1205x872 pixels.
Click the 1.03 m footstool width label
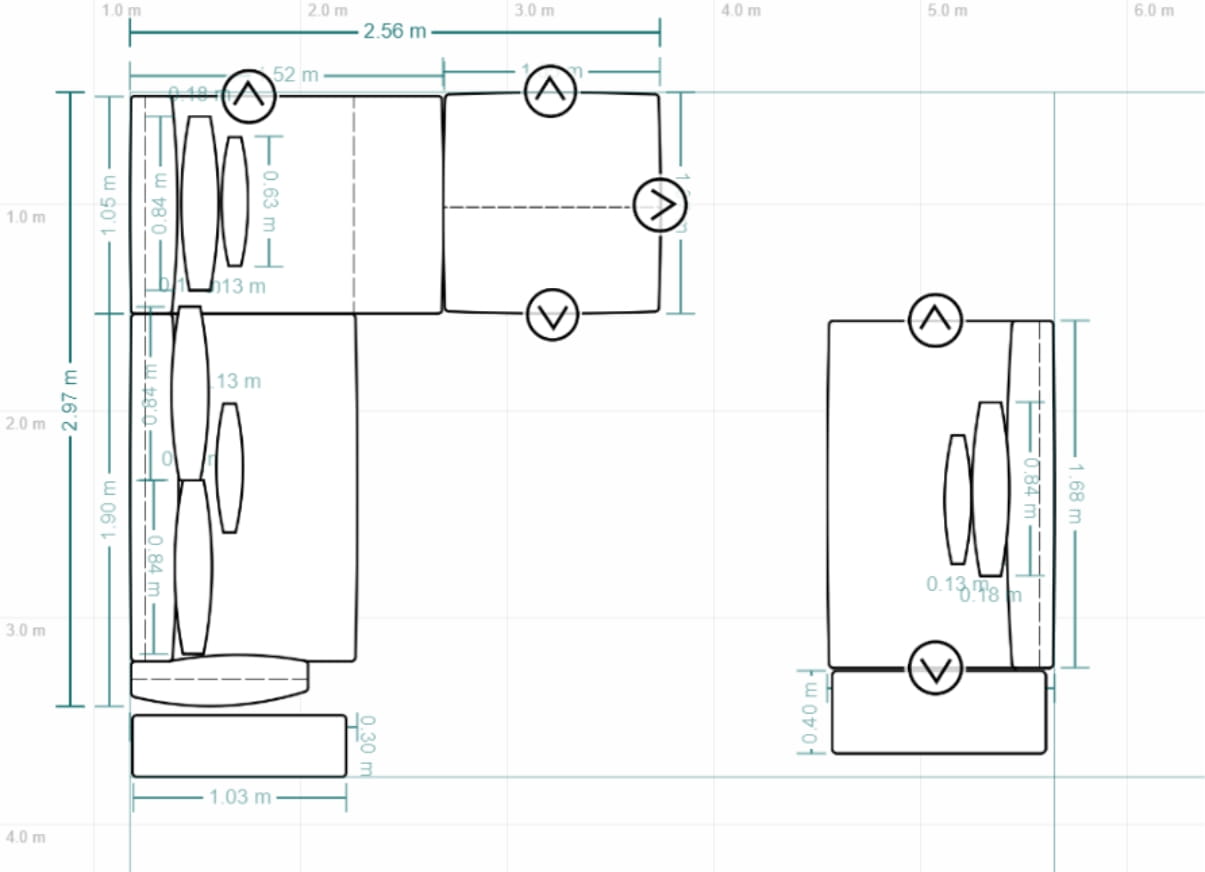240,797
